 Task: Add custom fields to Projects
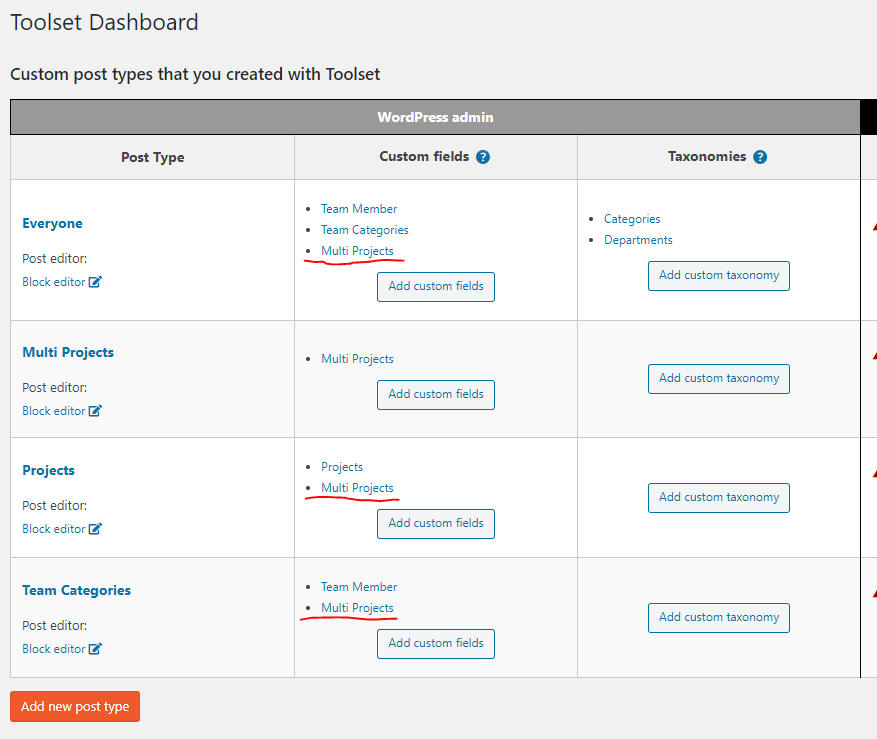[436, 524]
